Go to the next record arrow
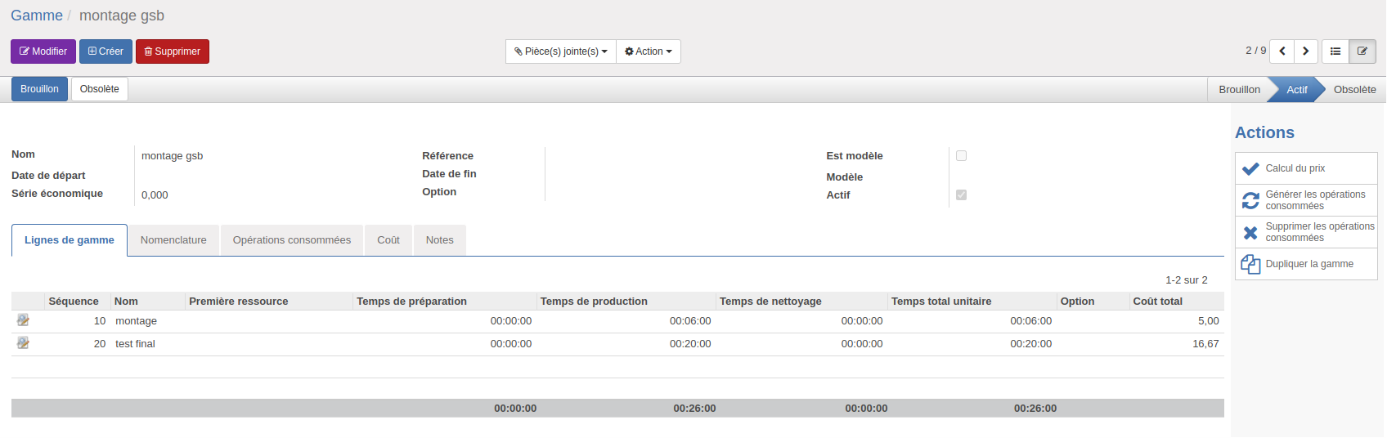Viewport: 1387px width, 438px height. (x=1306, y=51)
